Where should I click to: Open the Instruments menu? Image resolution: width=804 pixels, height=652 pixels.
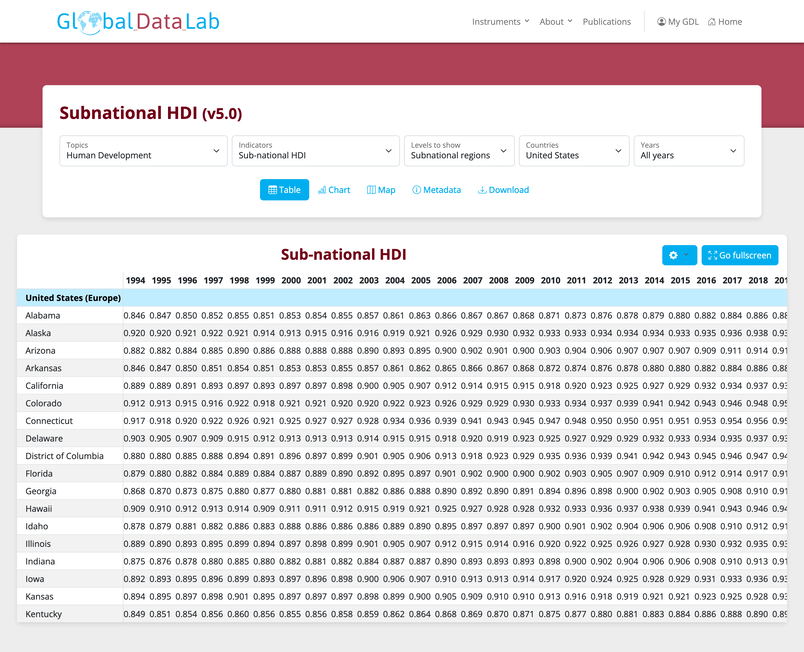(501, 21)
